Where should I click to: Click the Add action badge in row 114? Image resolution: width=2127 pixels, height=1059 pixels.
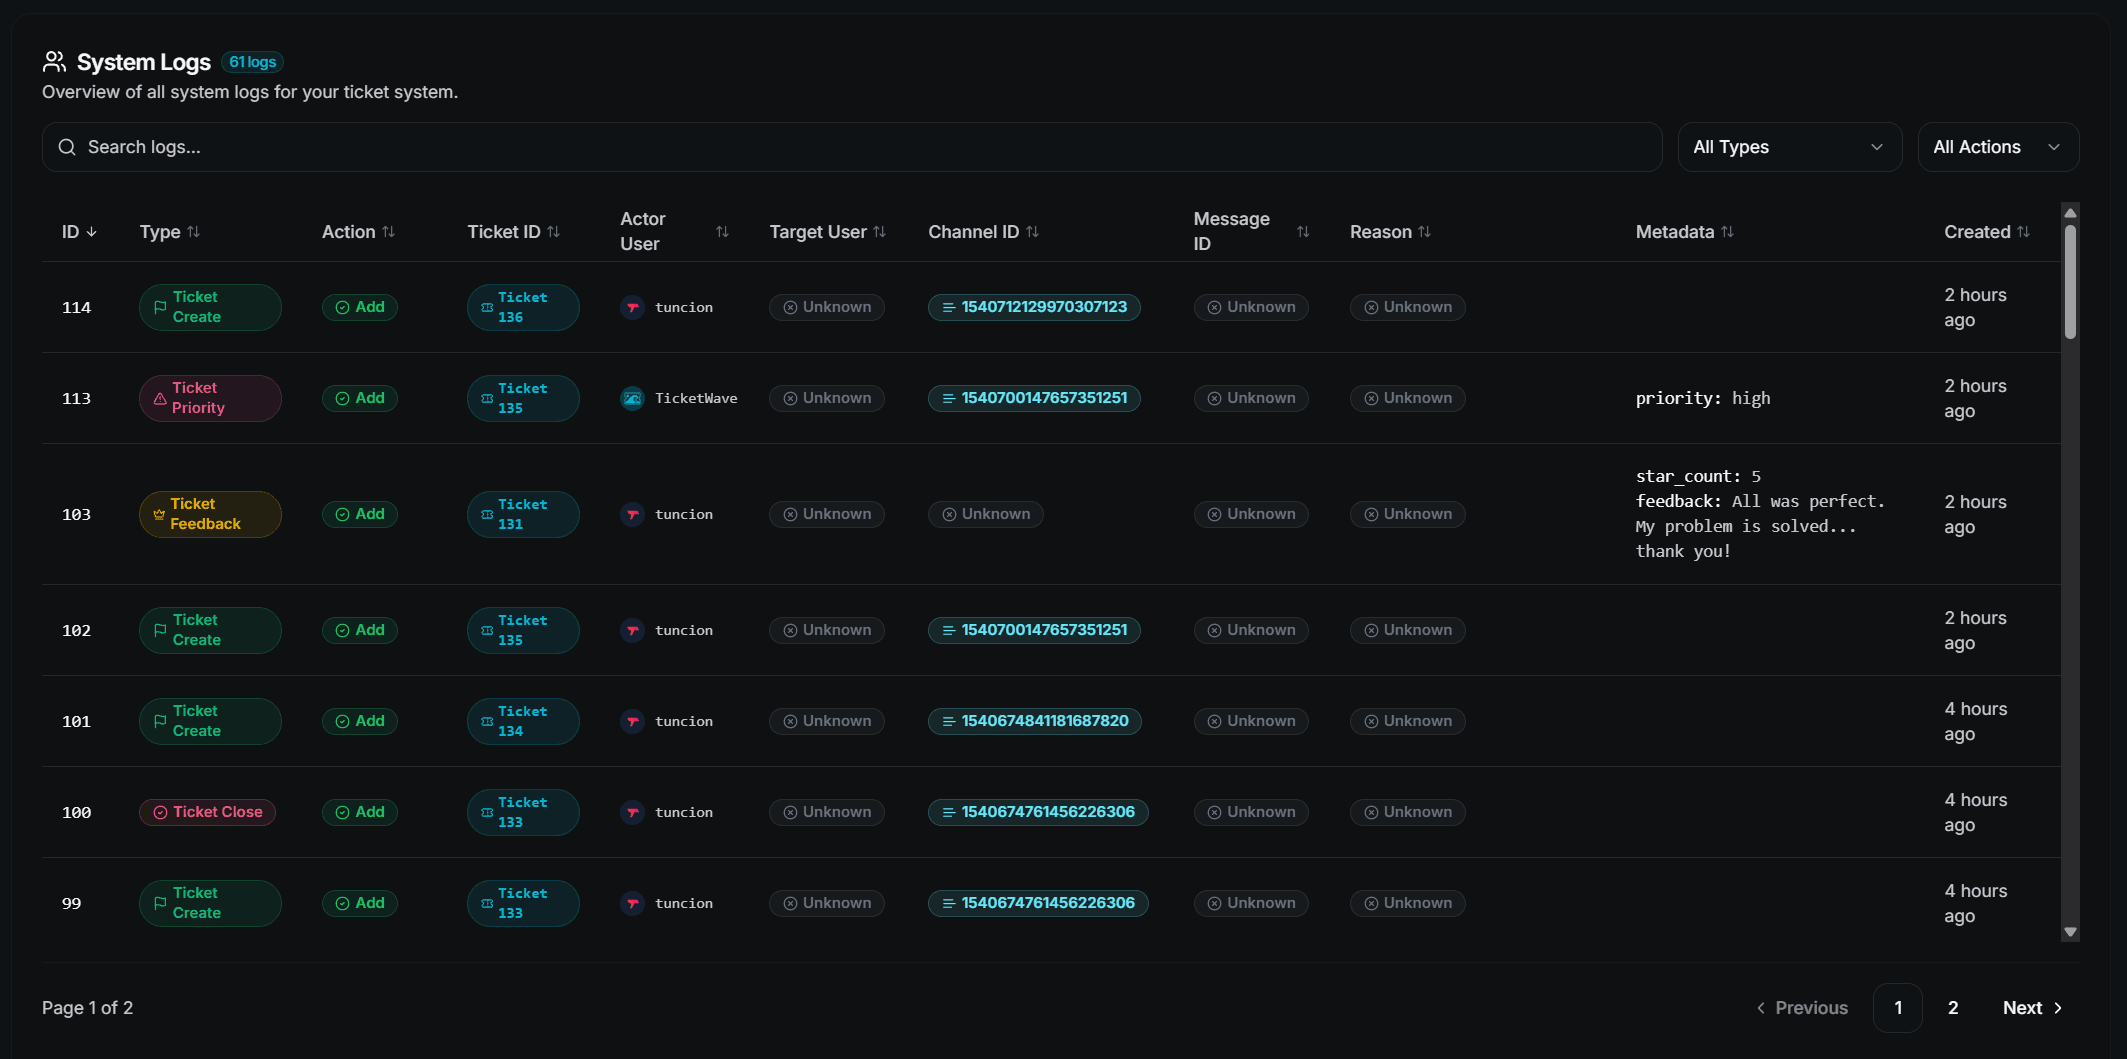pos(360,307)
